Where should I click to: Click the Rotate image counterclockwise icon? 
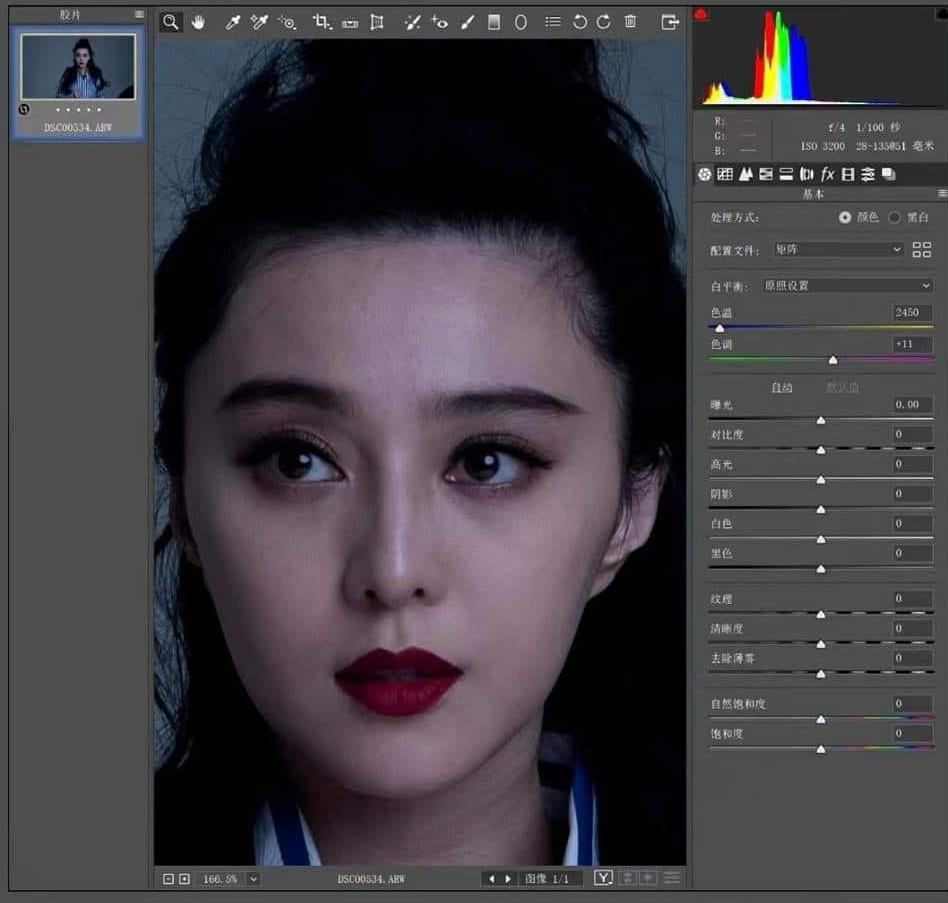click(580, 21)
